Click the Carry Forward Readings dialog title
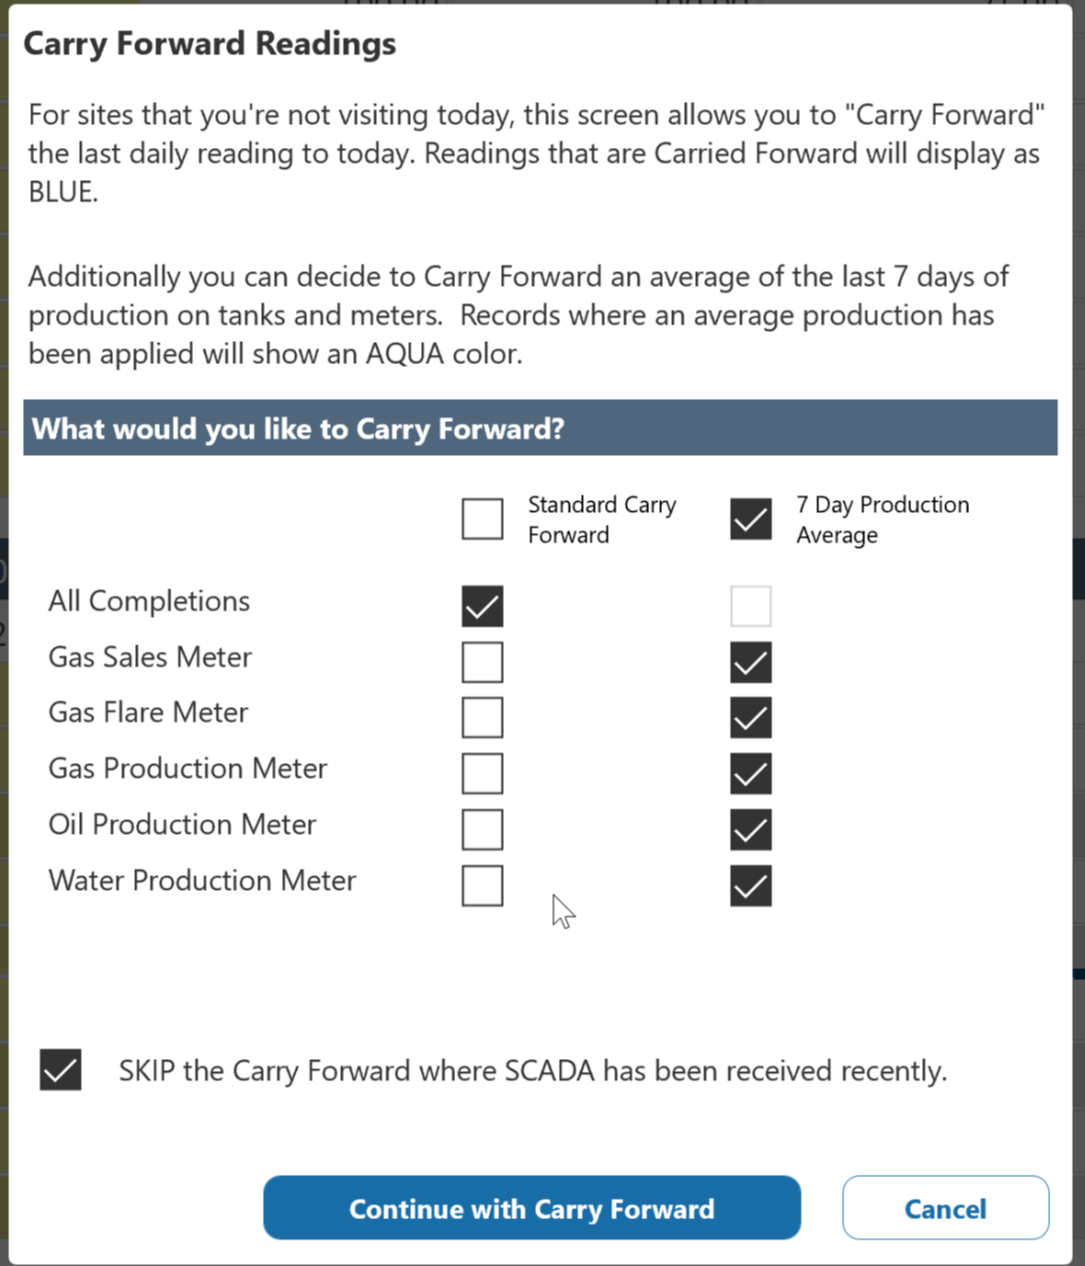 210,44
